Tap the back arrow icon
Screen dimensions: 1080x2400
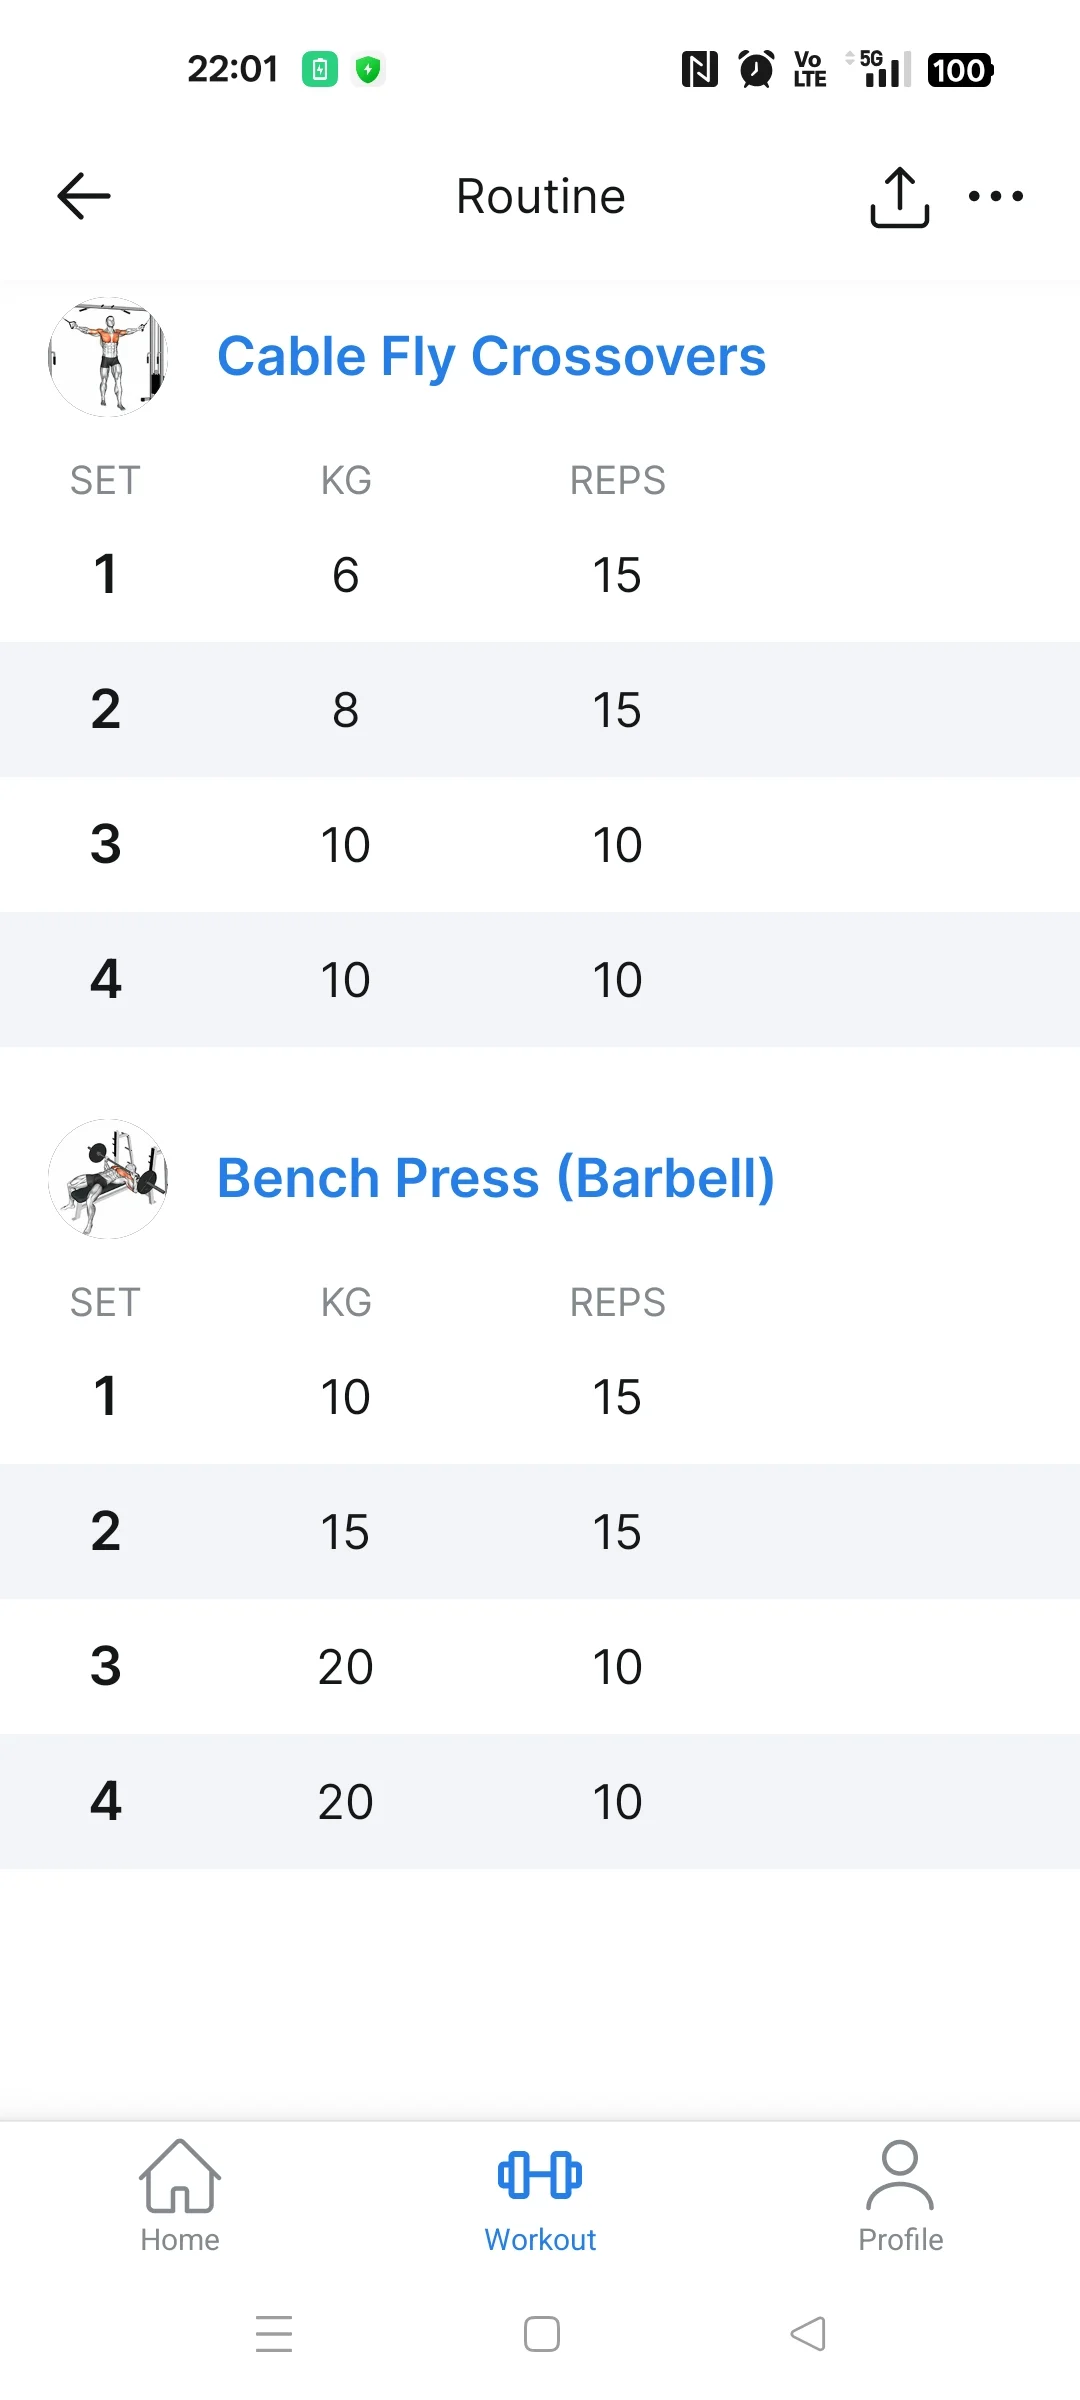coord(84,196)
